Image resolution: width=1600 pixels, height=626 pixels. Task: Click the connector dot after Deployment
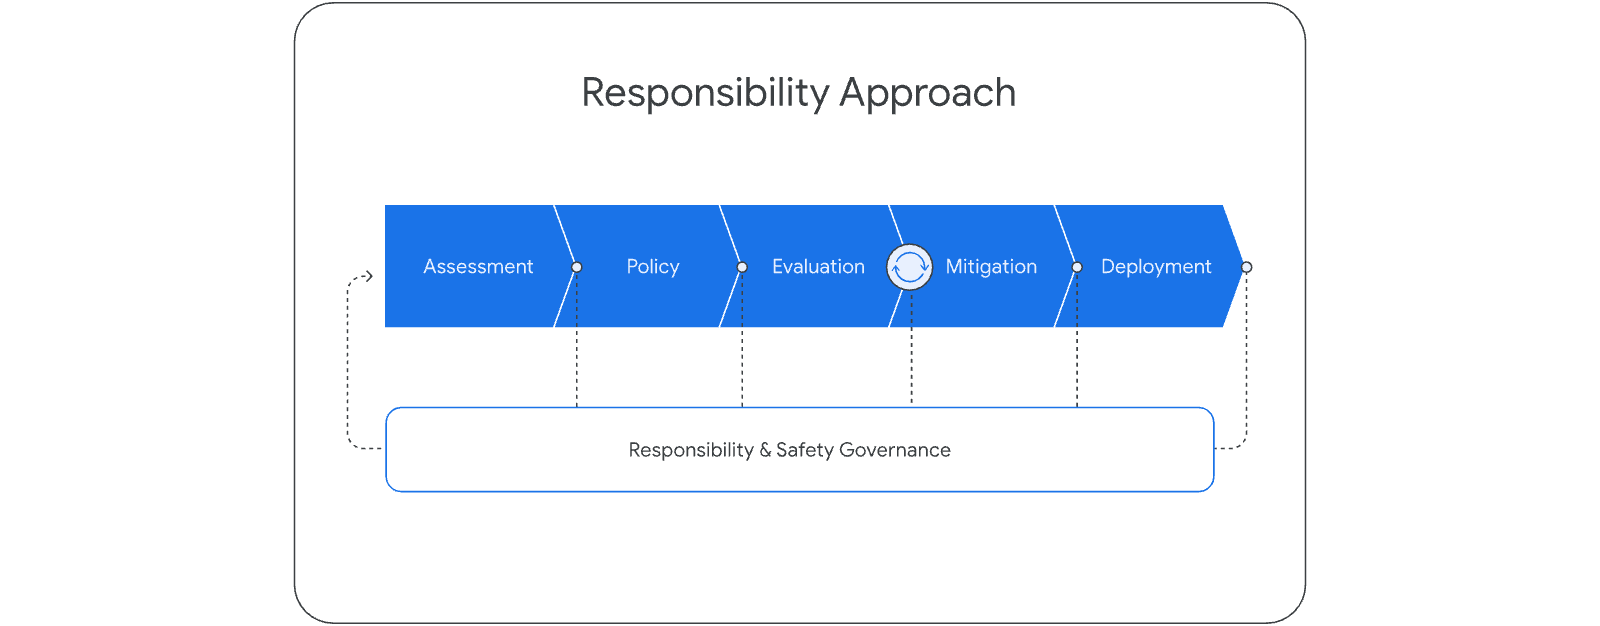coord(1246,267)
